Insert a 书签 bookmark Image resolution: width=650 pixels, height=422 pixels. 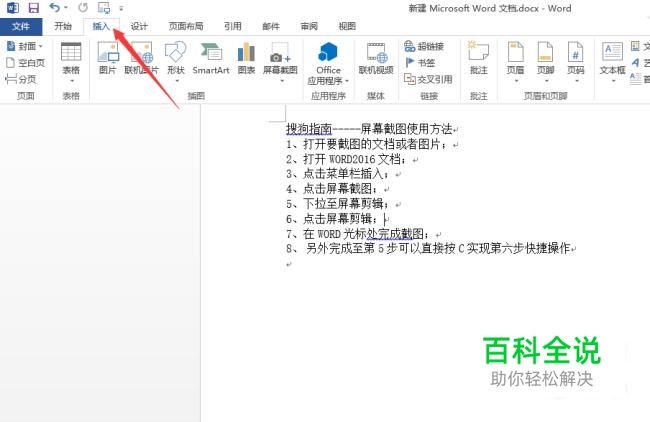420,63
